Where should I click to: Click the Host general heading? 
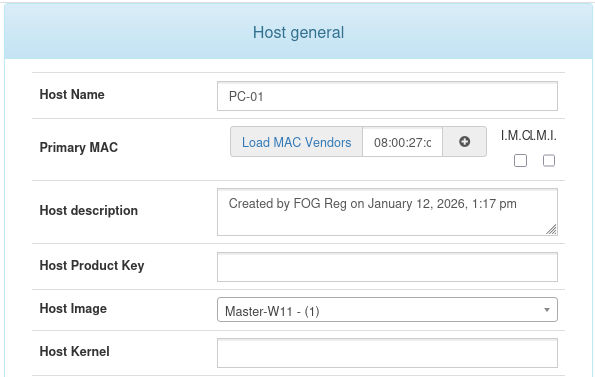click(298, 32)
